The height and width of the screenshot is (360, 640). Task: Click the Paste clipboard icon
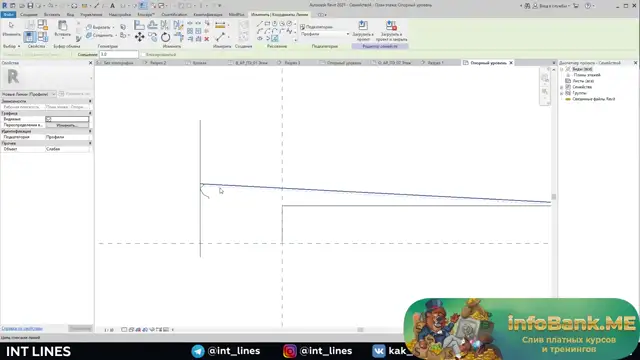tap(62, 29)
